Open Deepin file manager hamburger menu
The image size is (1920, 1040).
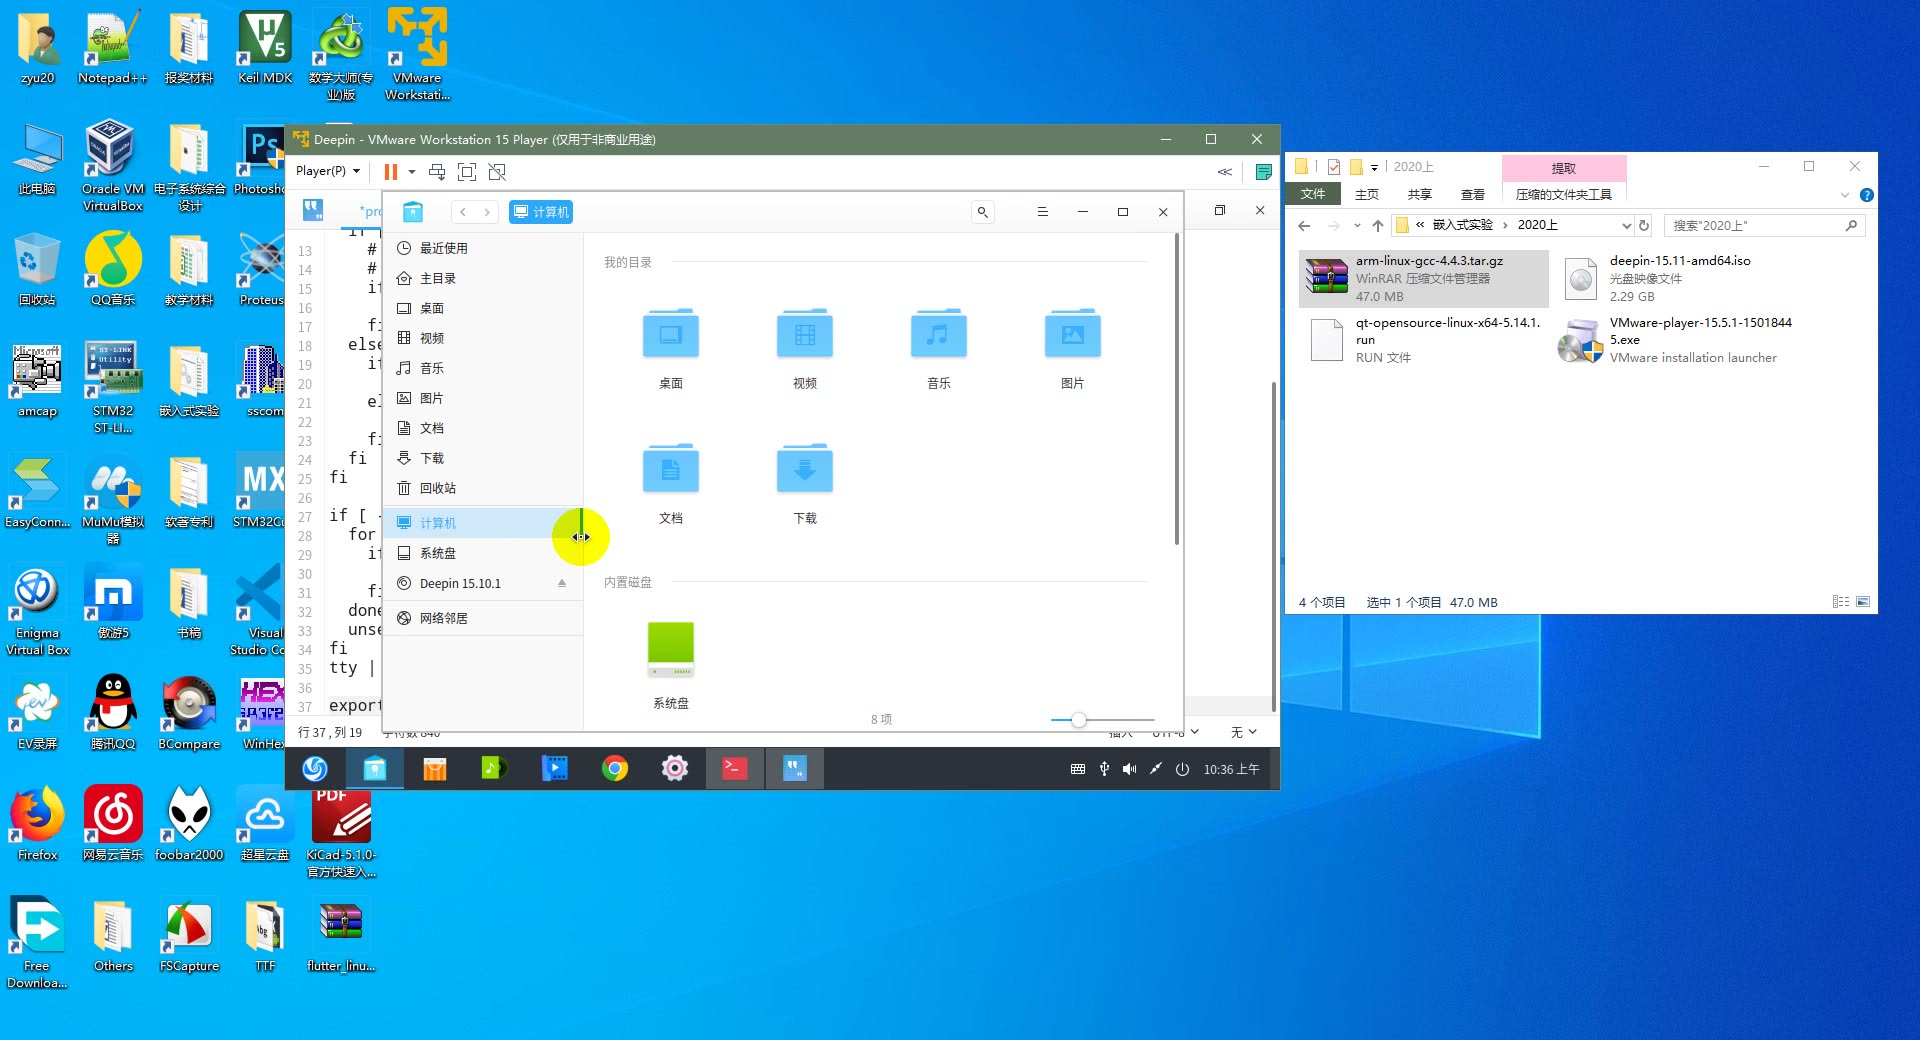tap(1042, 212)
